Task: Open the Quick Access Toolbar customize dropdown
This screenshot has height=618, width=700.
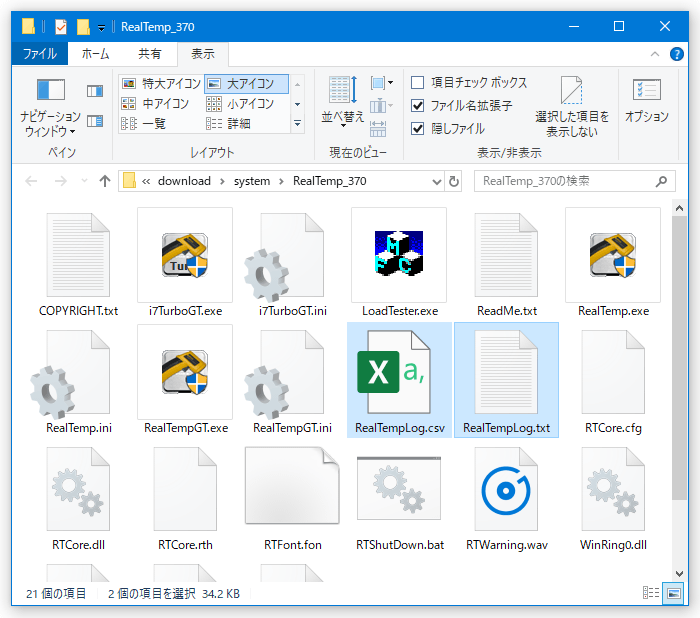Action: [101, 28]
